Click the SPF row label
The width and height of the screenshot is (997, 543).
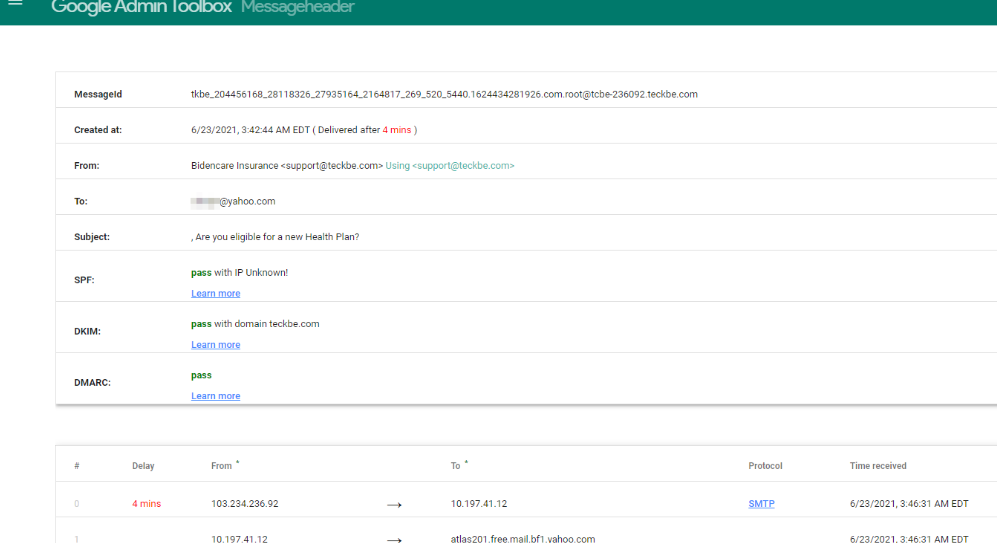click(x=84, y=280)
